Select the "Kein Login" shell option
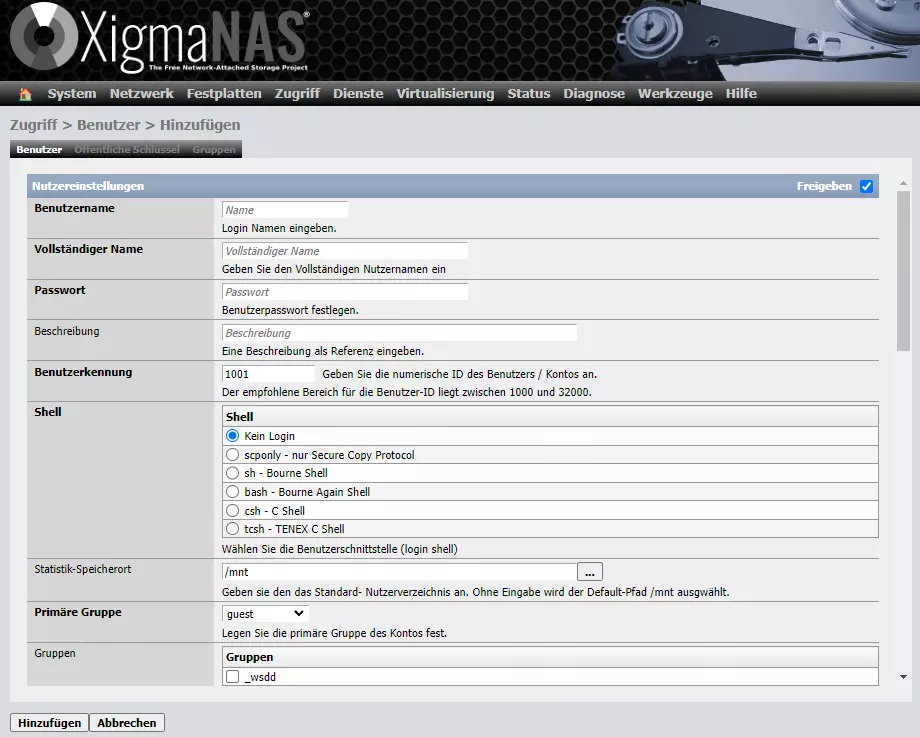The width and height of the screenshot is (920, 737). point(232,435)
